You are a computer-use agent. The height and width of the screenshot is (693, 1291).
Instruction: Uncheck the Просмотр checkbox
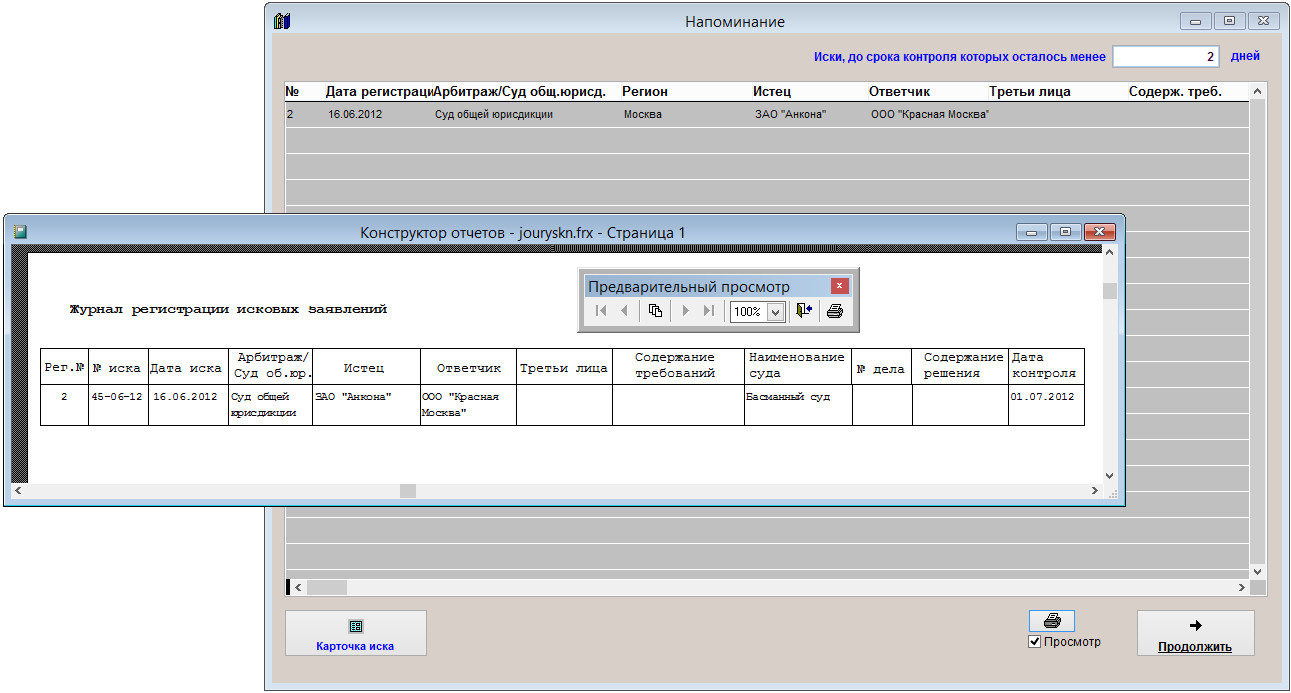point(1035,642)
